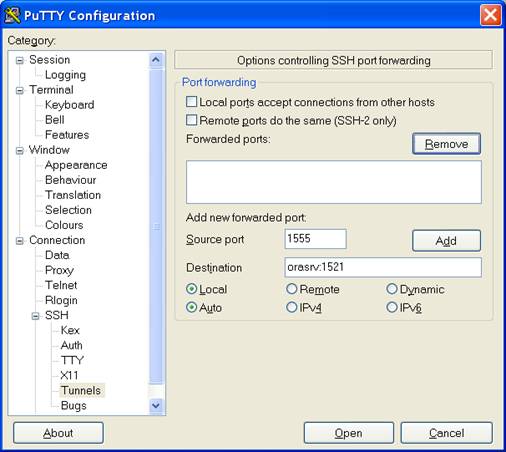506x452 pixels.
Task: Select Terminal in the category tree
Action: click(51, 90)
